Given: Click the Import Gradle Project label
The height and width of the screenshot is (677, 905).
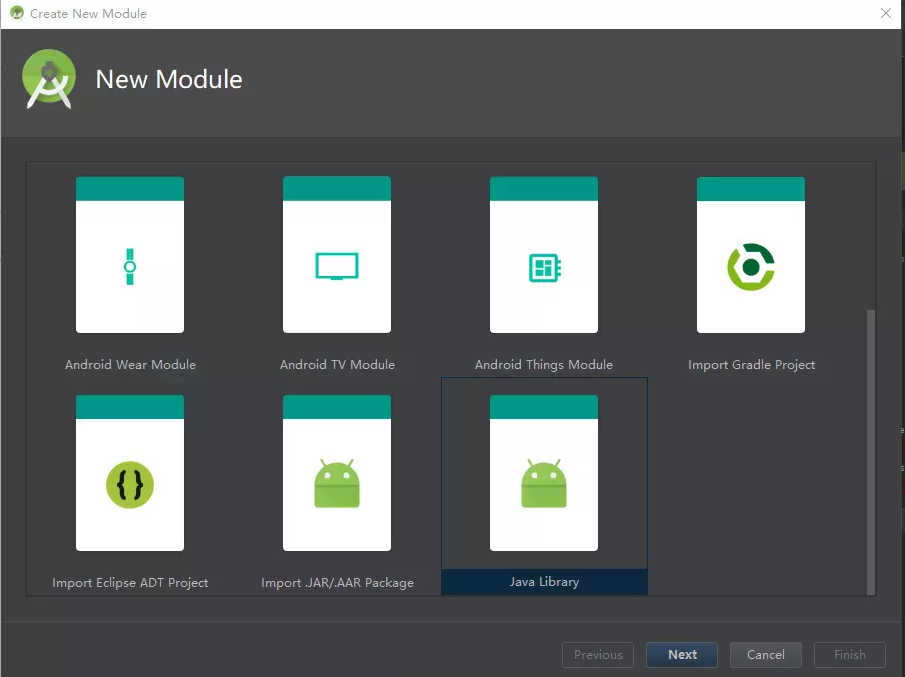Looking at the screenshot, I should coord(751,365).
